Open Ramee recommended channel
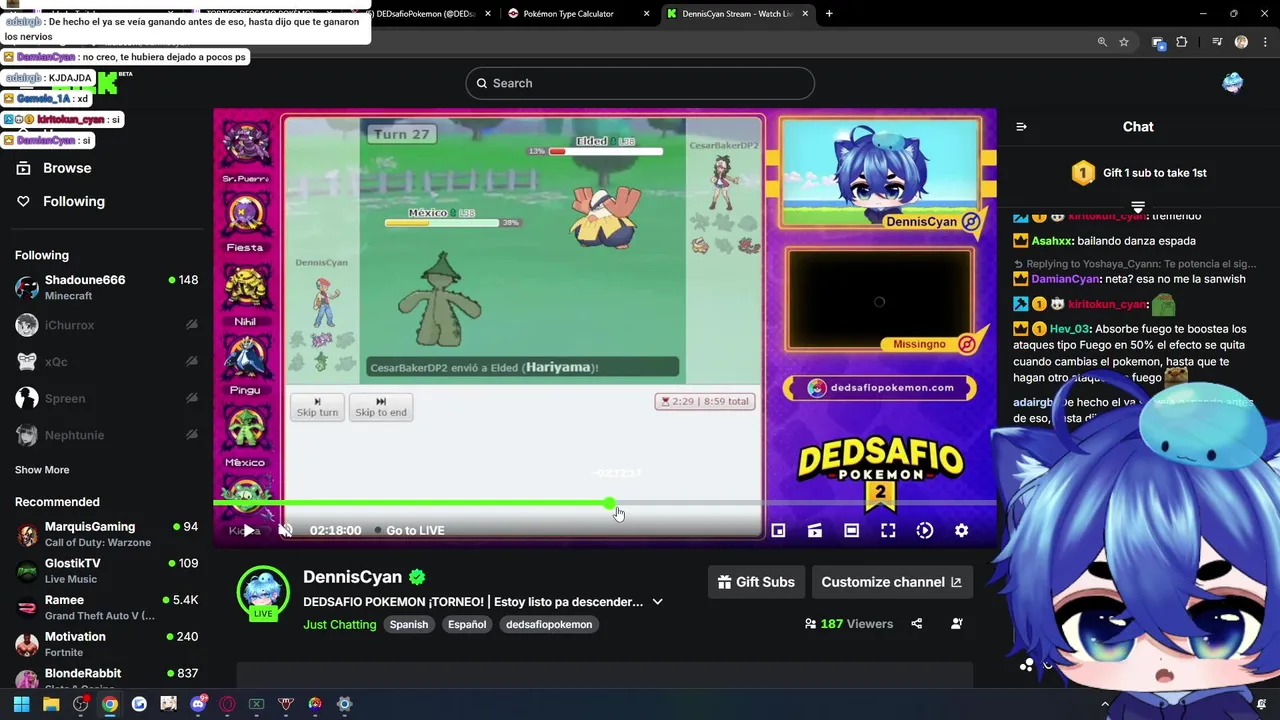Viewport: 1280px width, 720px height. (x=106, y=608)
